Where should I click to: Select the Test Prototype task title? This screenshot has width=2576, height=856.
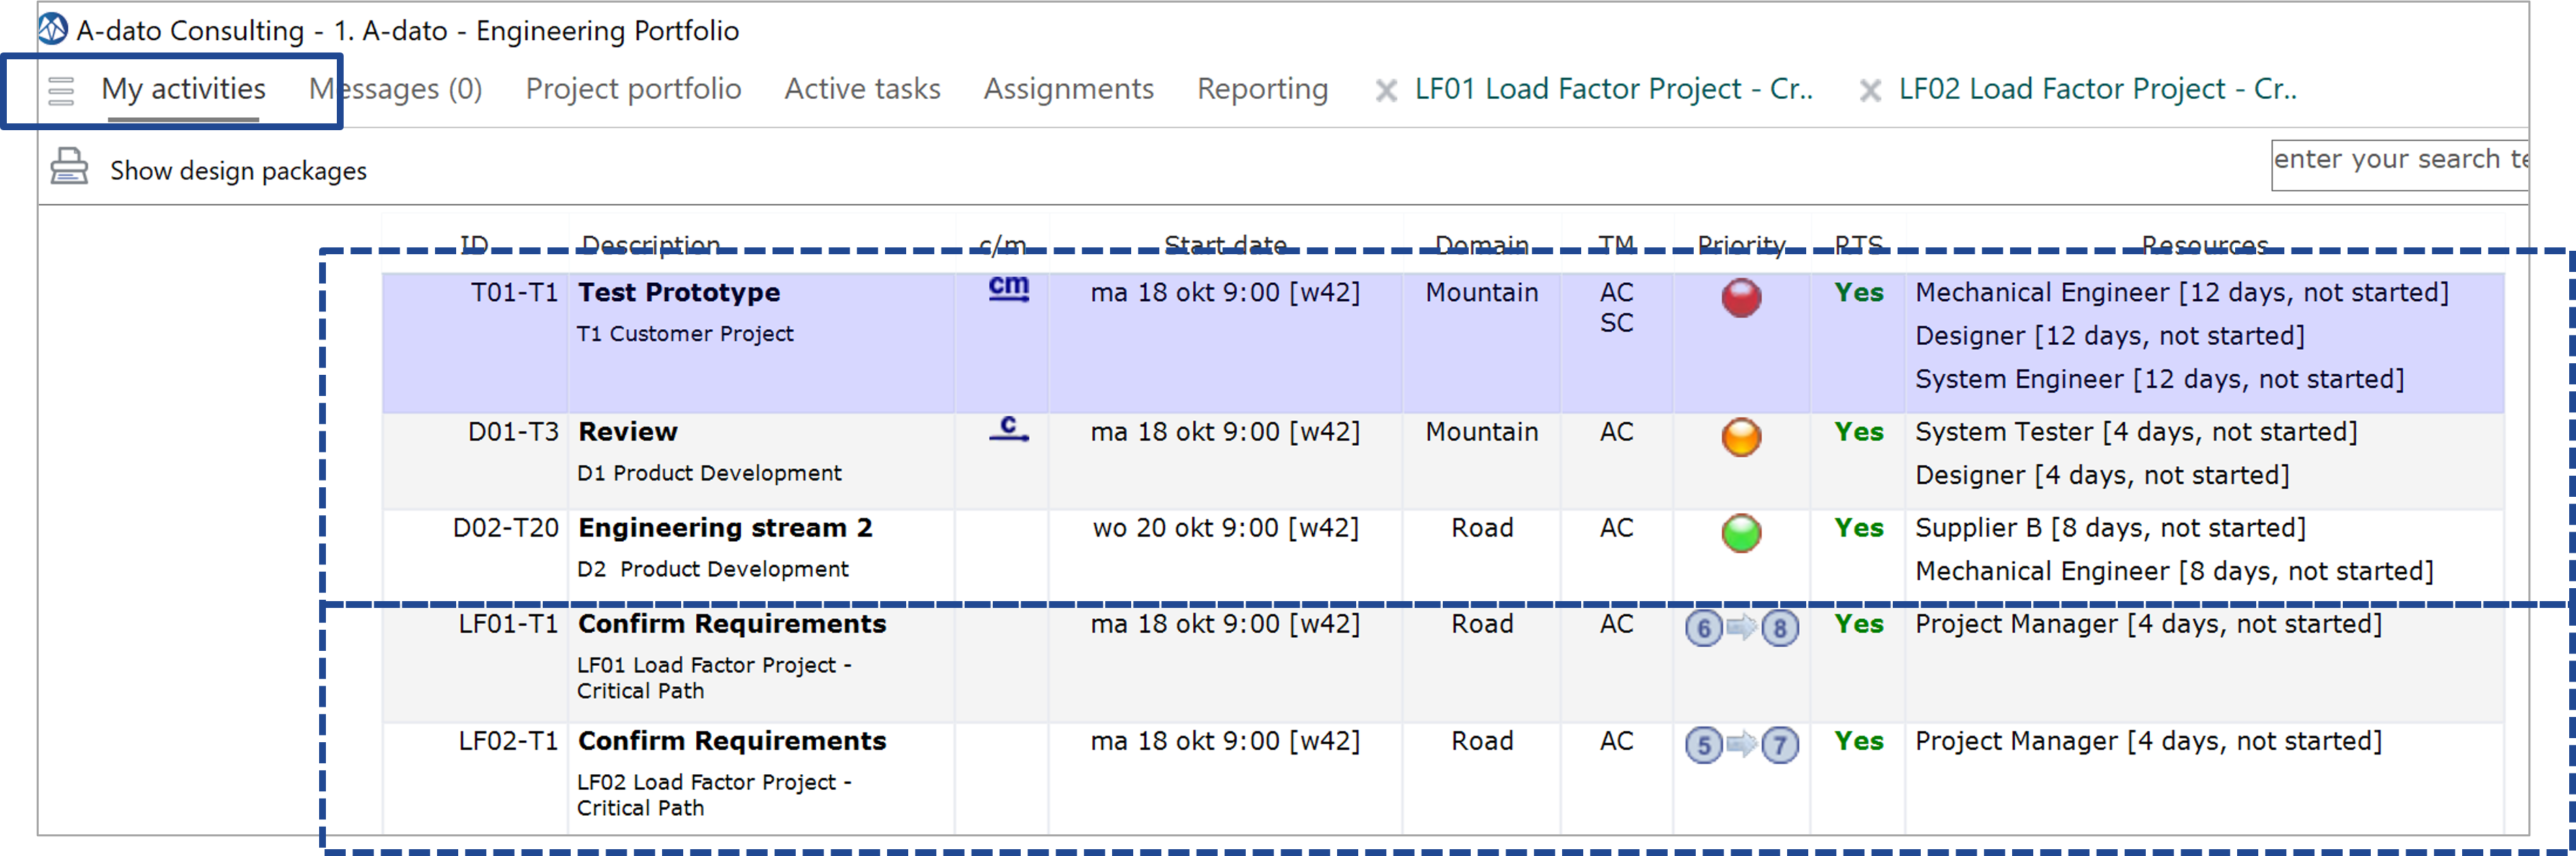click(679, 293)
